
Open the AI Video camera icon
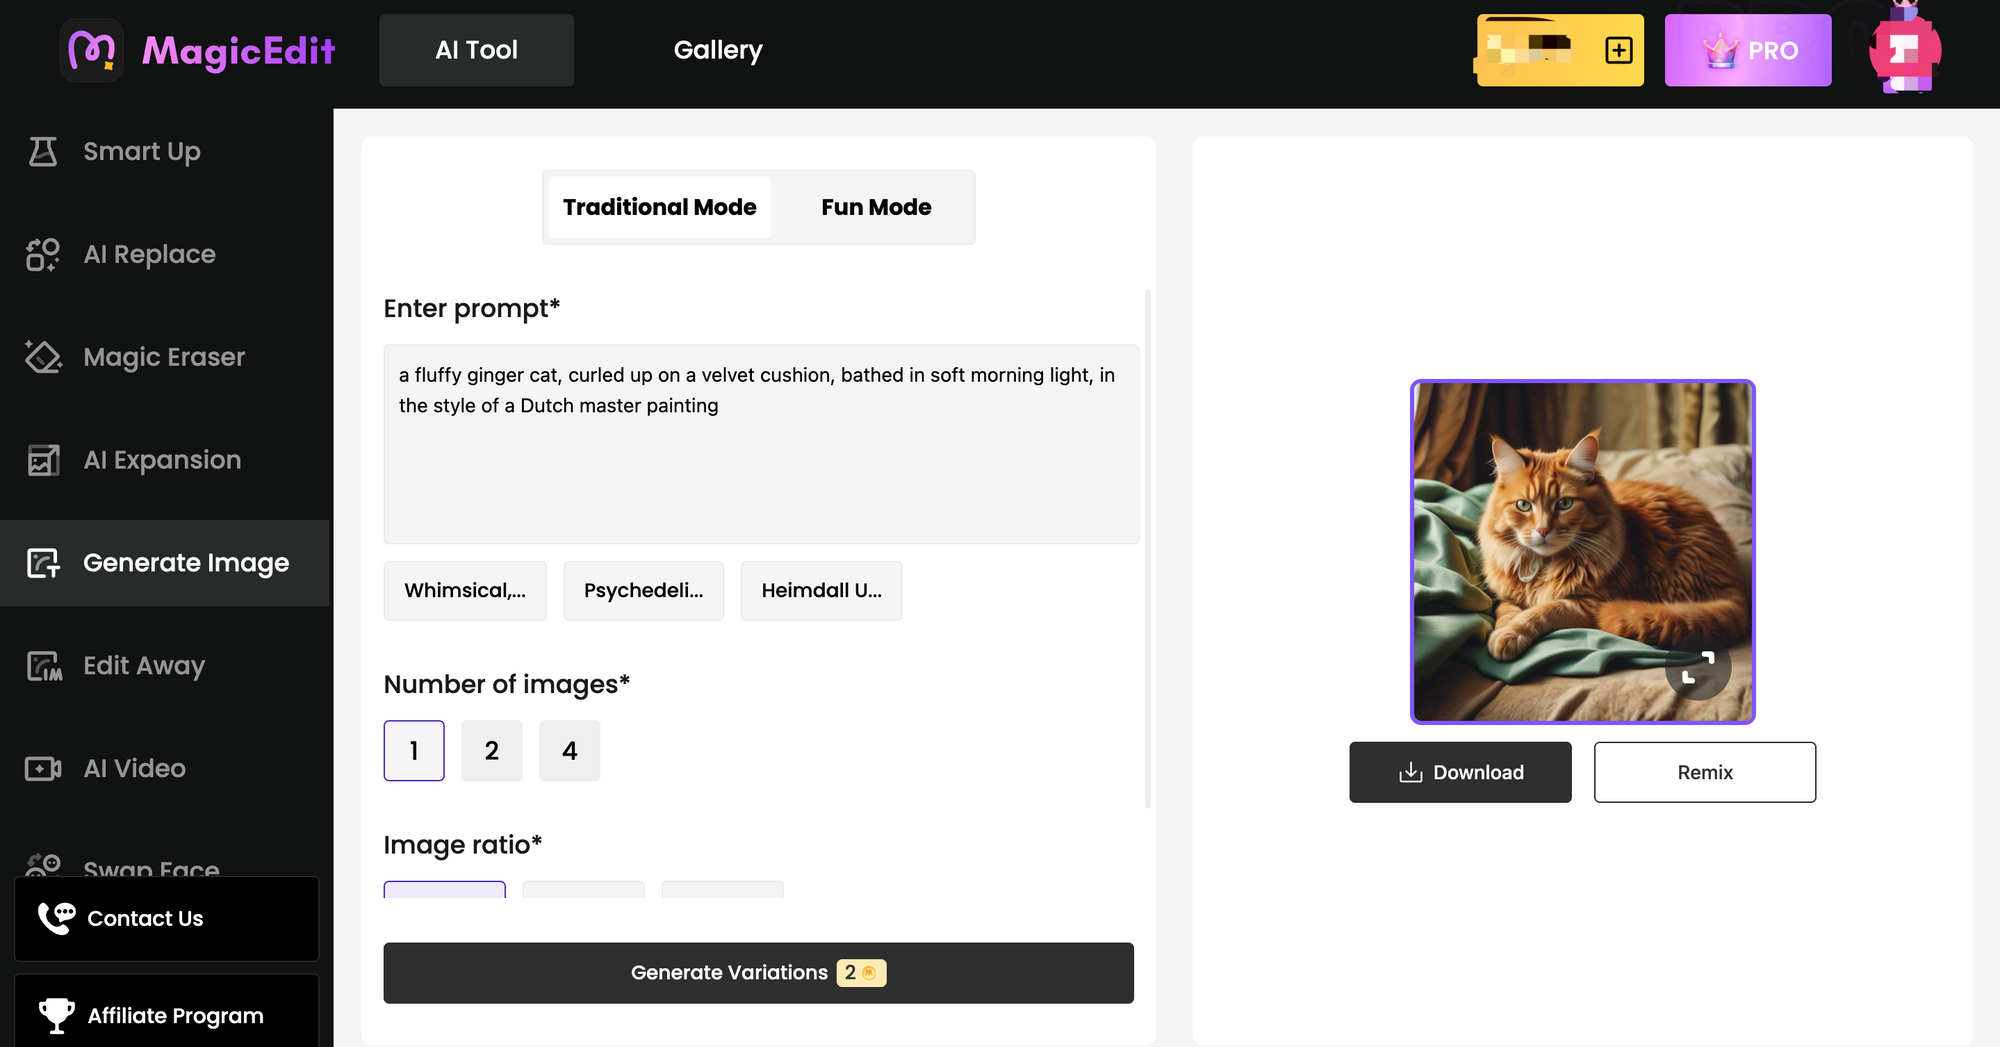tap(43, 769)
